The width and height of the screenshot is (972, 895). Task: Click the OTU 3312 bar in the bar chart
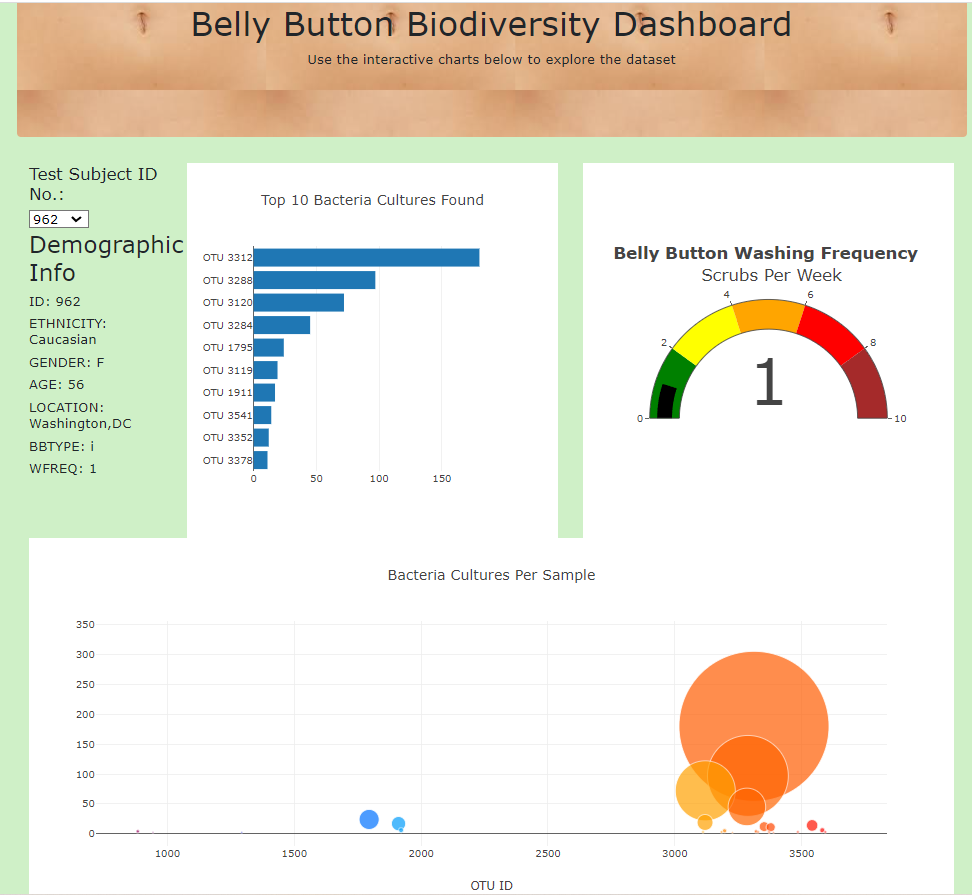tap(366, 257)
